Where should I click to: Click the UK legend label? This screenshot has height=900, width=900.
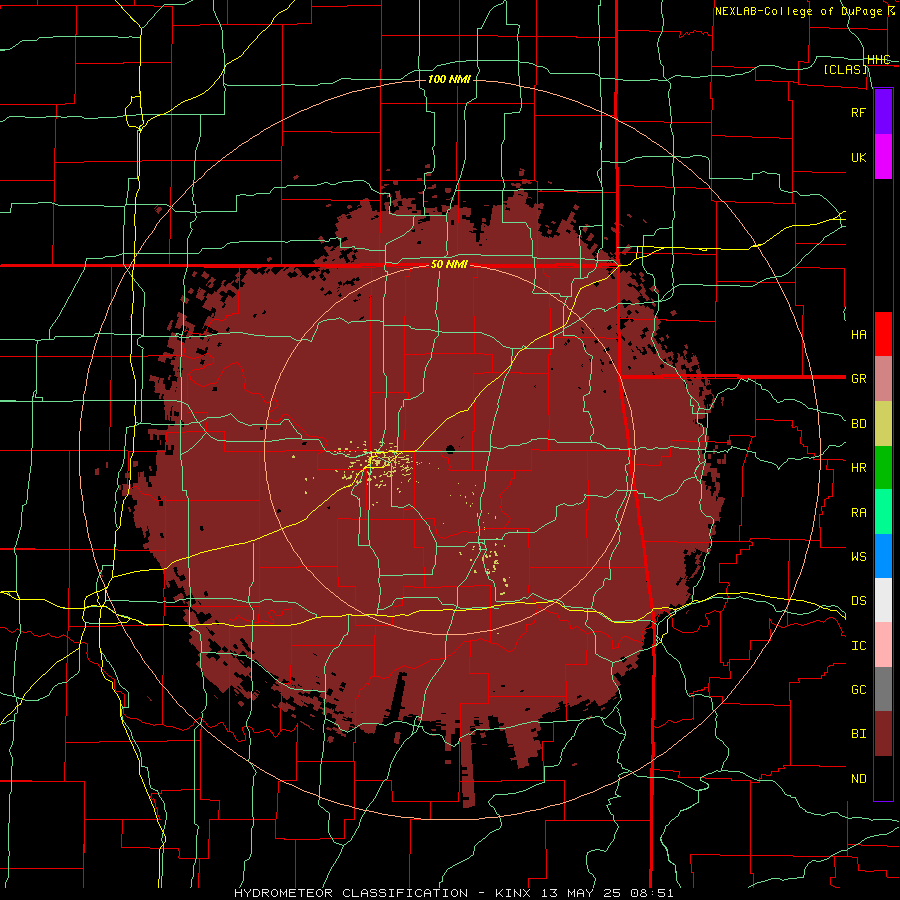coord(858,157)
